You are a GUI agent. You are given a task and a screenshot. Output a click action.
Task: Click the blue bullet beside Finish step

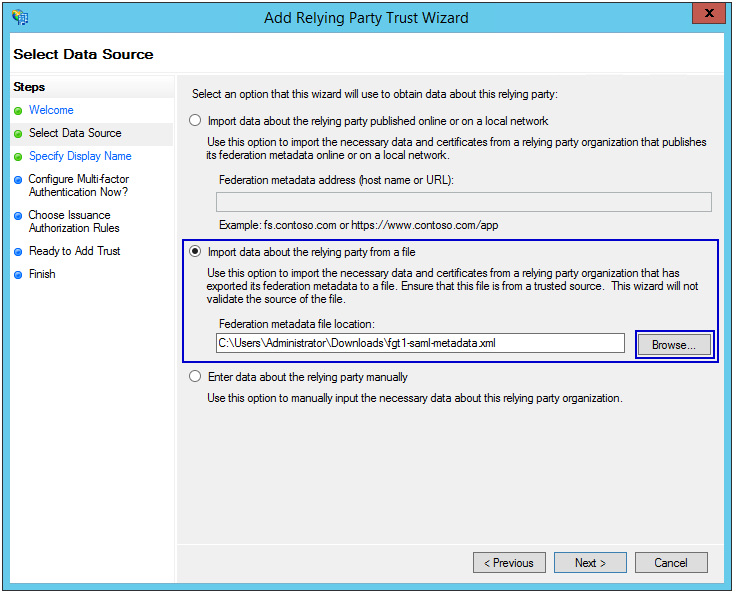(18, 274)
